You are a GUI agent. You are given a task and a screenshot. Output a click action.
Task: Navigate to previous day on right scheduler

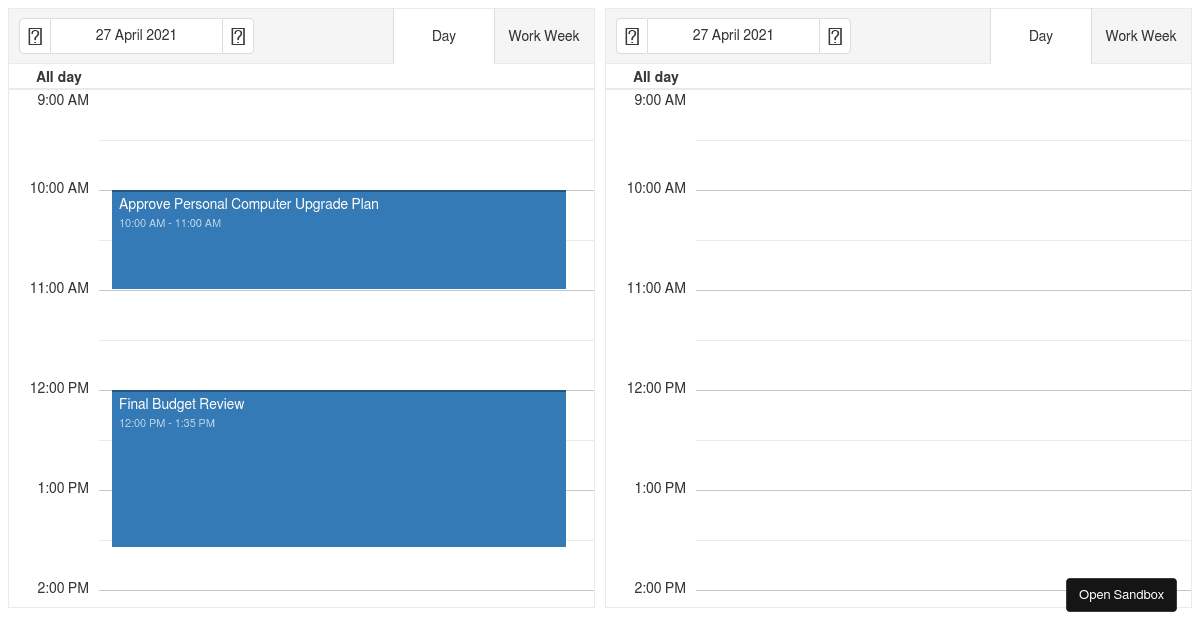pos(631,35)
